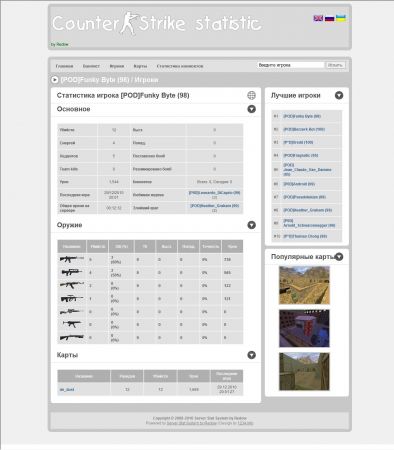Collapse the Лучшие игроки panel
The width and height of the screenshot is (394, 450).
click(x=339, y=95)
